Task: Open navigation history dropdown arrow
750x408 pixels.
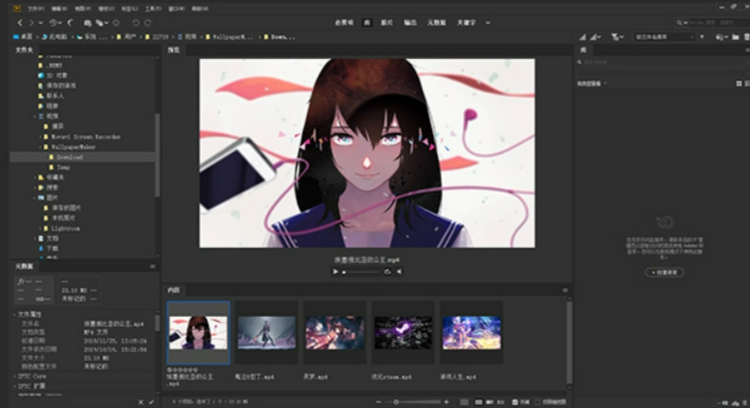Action: tap(41, 22)
